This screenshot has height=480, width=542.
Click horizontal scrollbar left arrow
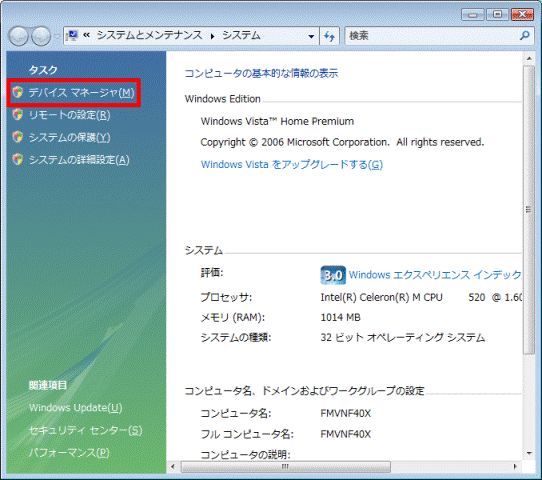[x=173, y=467]
